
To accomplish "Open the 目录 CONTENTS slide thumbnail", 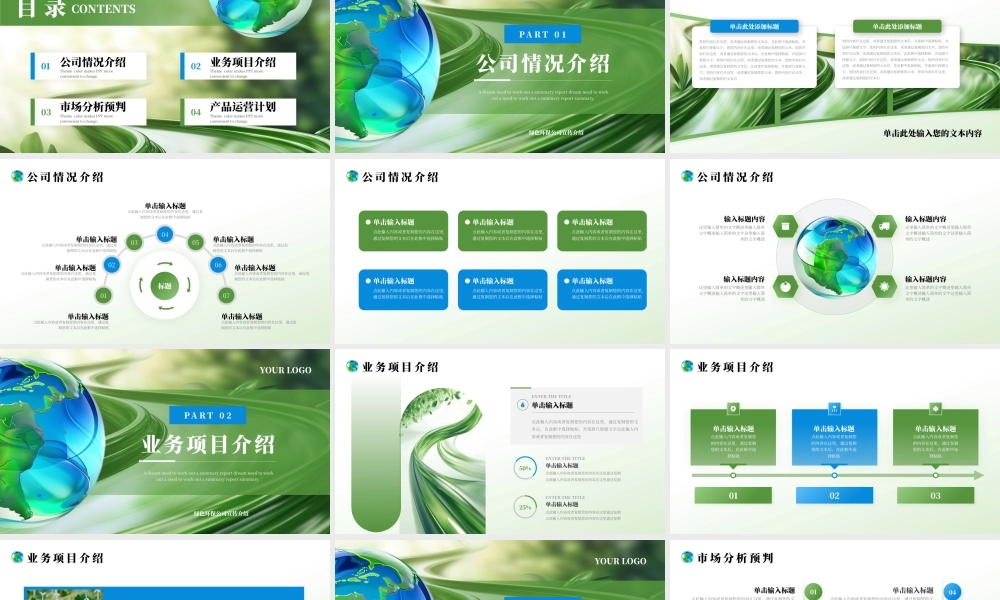I will 165,76.
